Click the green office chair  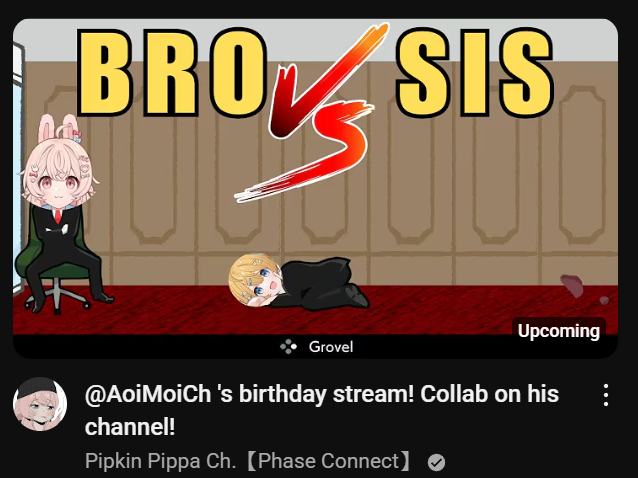point(53,264)
